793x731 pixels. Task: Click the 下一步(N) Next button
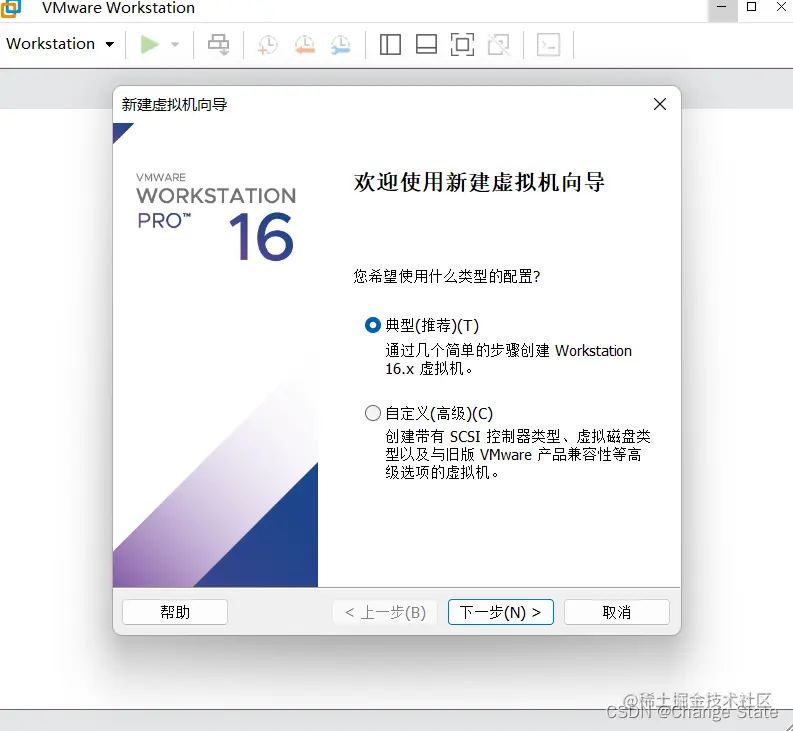pos(501,612)
